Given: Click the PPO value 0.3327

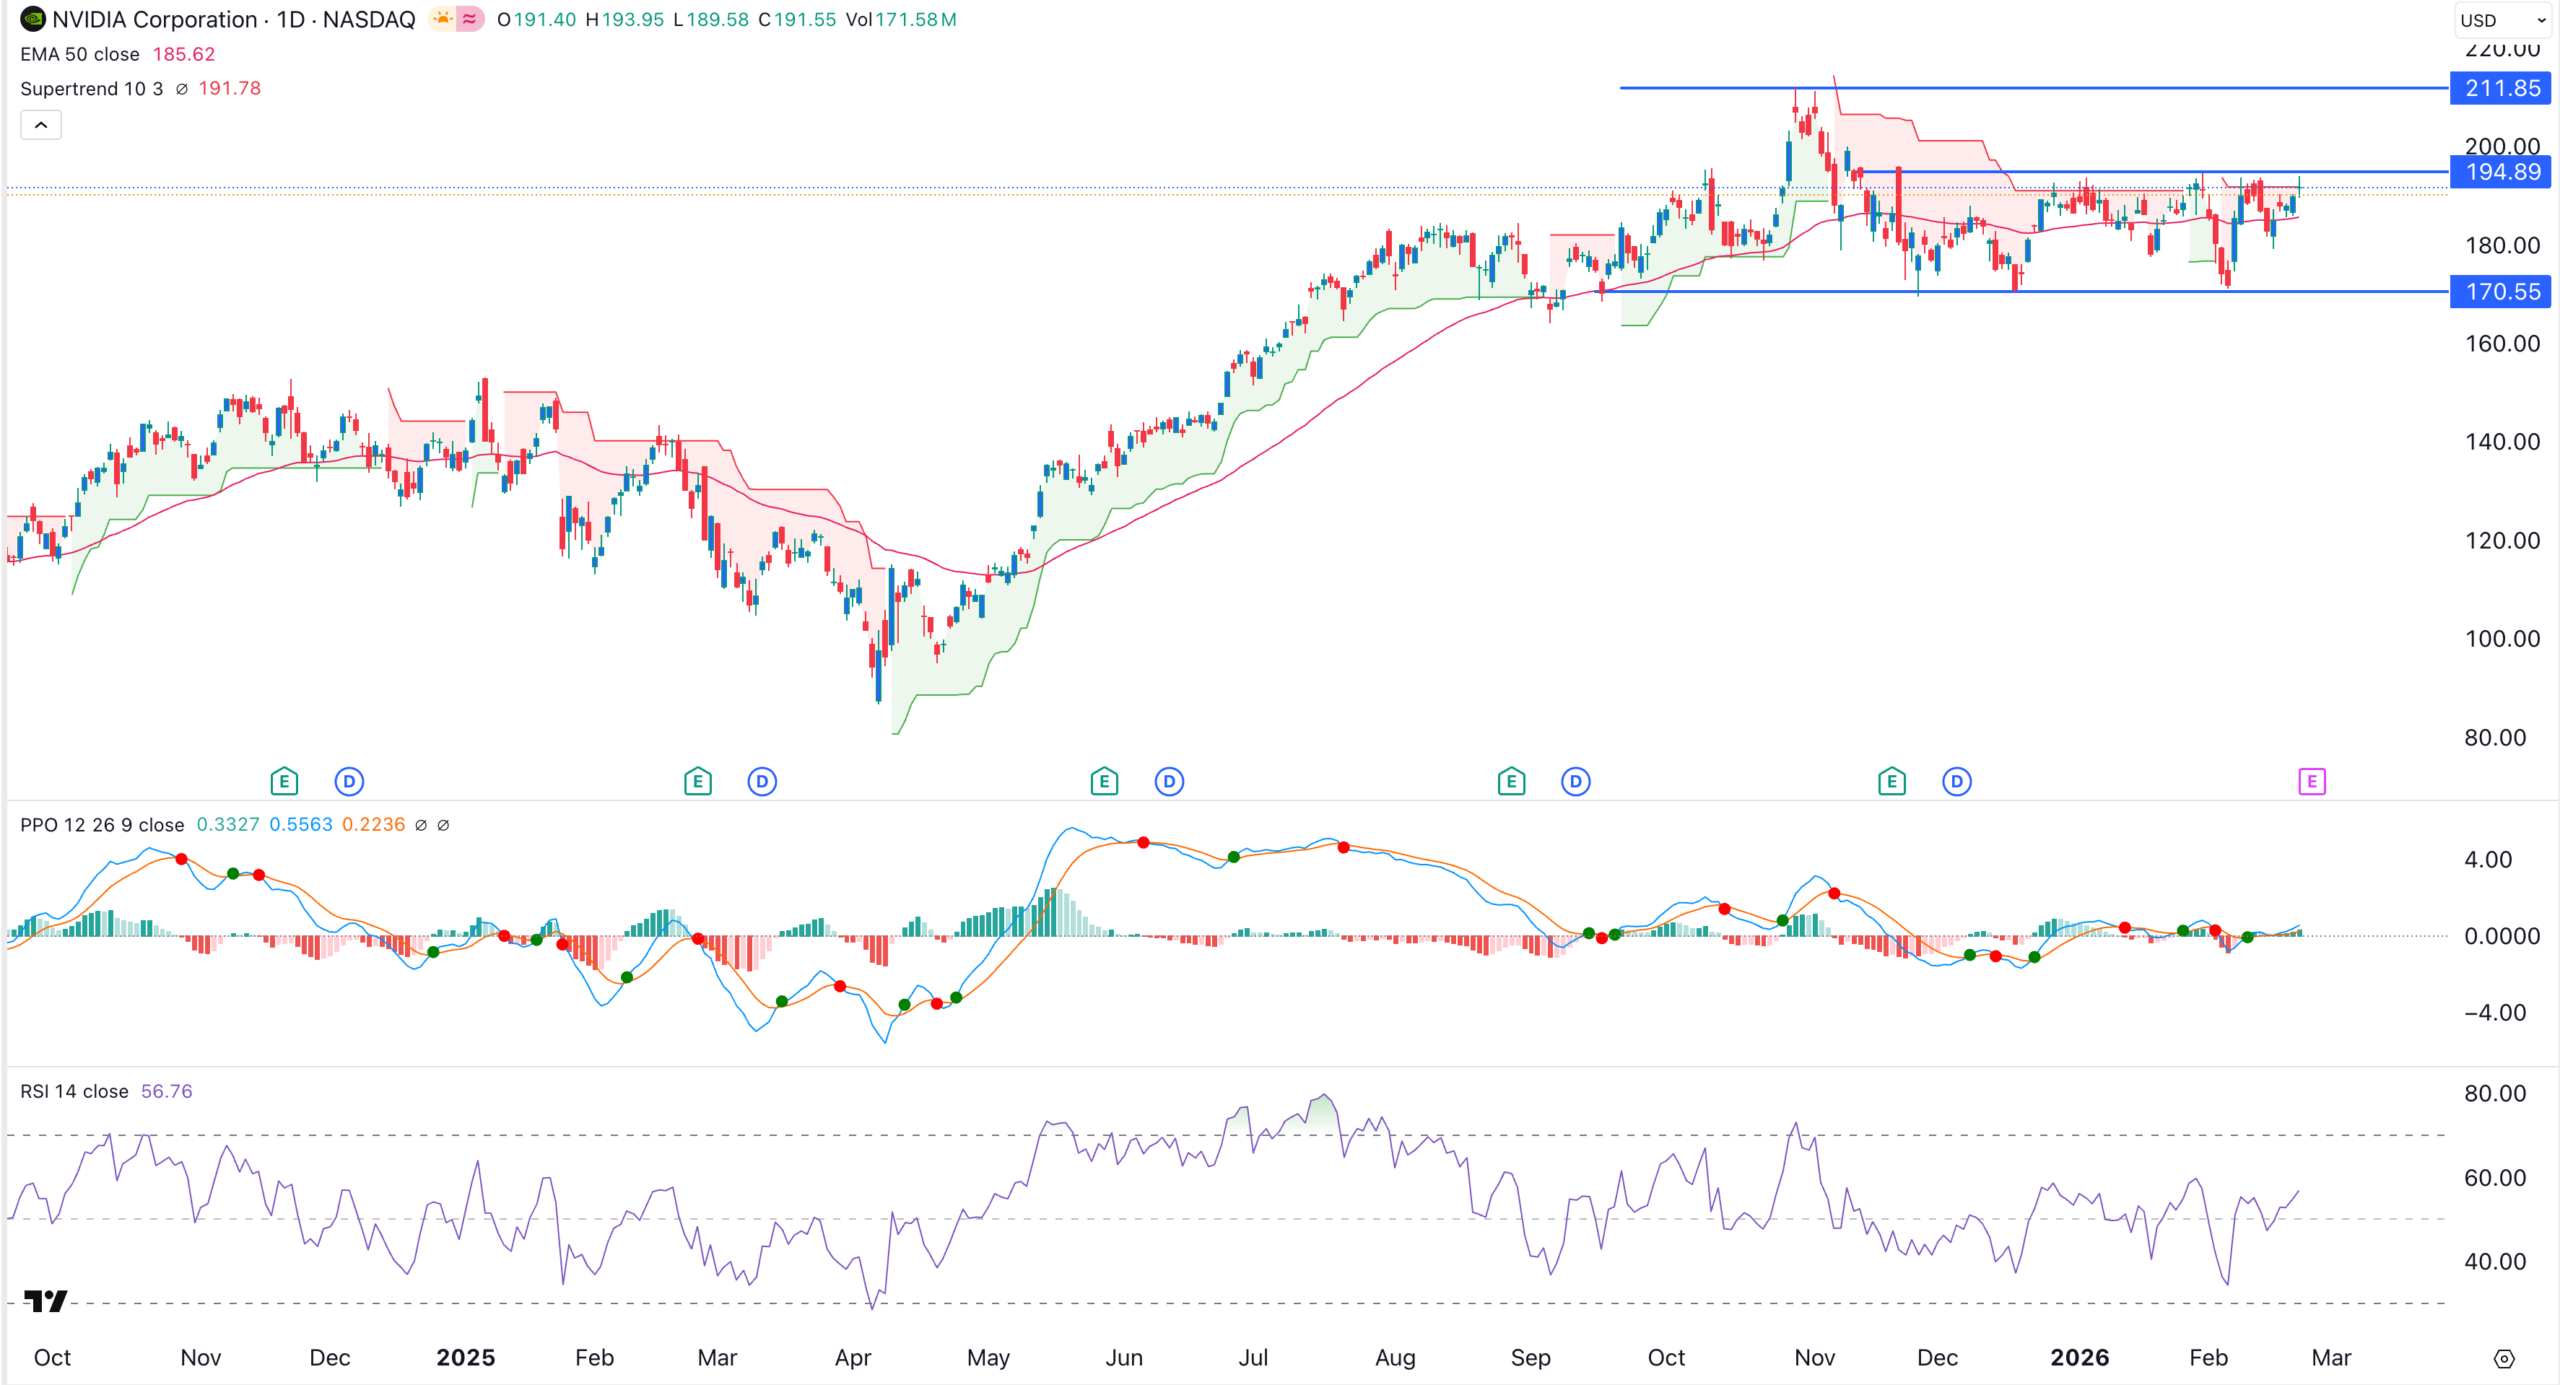Looking at the screenshot, I should pyautogui.click(x=228, y=824).
